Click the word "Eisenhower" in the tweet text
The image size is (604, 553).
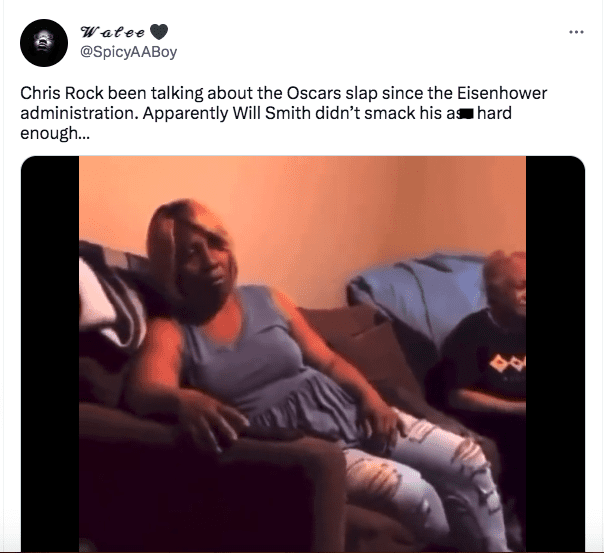tap(502, 93)
